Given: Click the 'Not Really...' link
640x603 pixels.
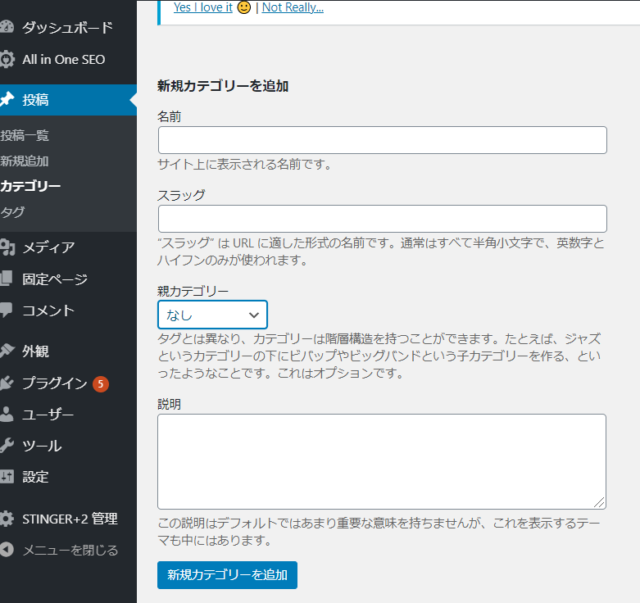Looking at the screenshot, I should (x=293, y=7).
